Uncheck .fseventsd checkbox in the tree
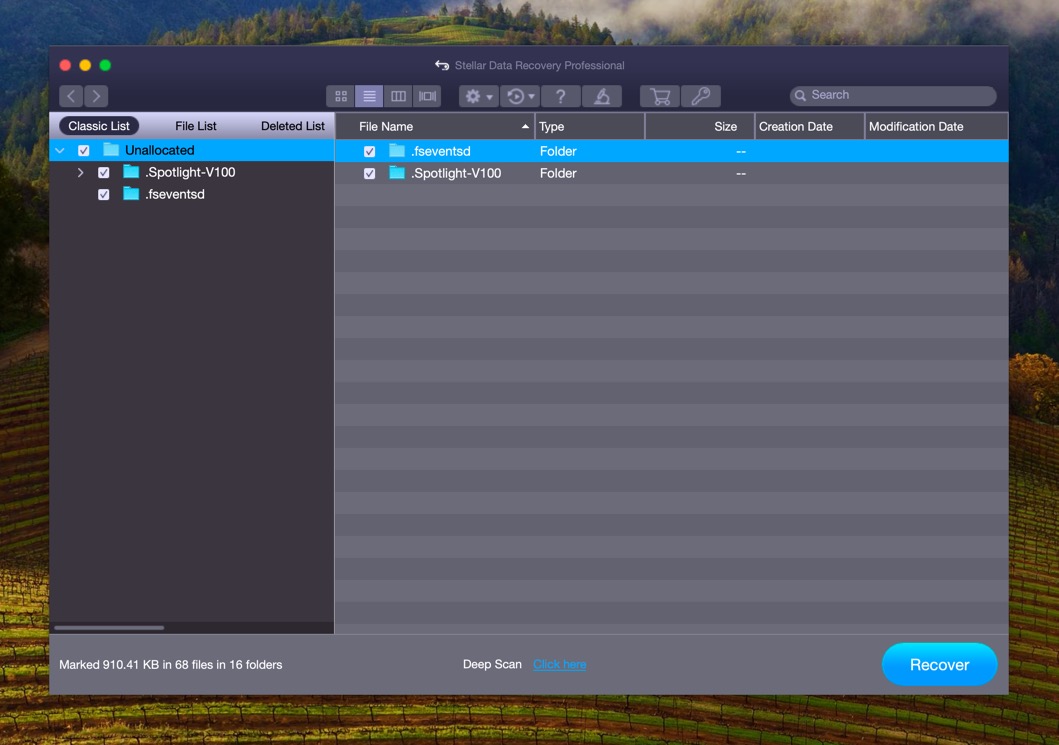The image size is (1059, 745). (x=103, y=195)
